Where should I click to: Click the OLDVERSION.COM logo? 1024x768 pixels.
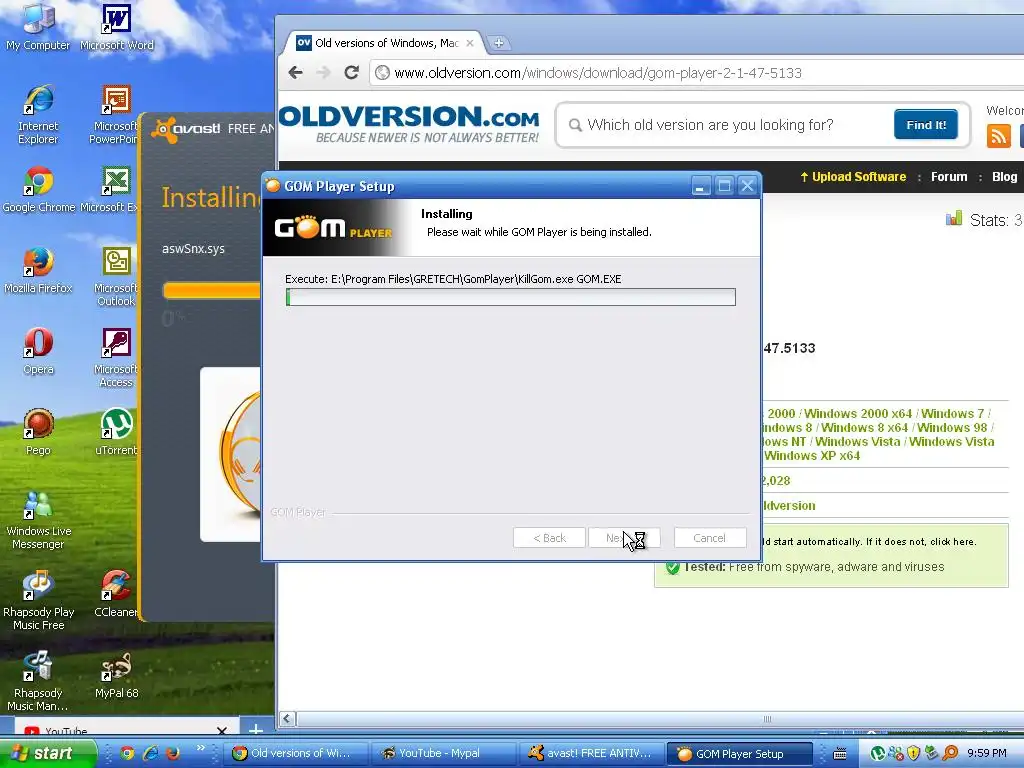tap(410, 123)
